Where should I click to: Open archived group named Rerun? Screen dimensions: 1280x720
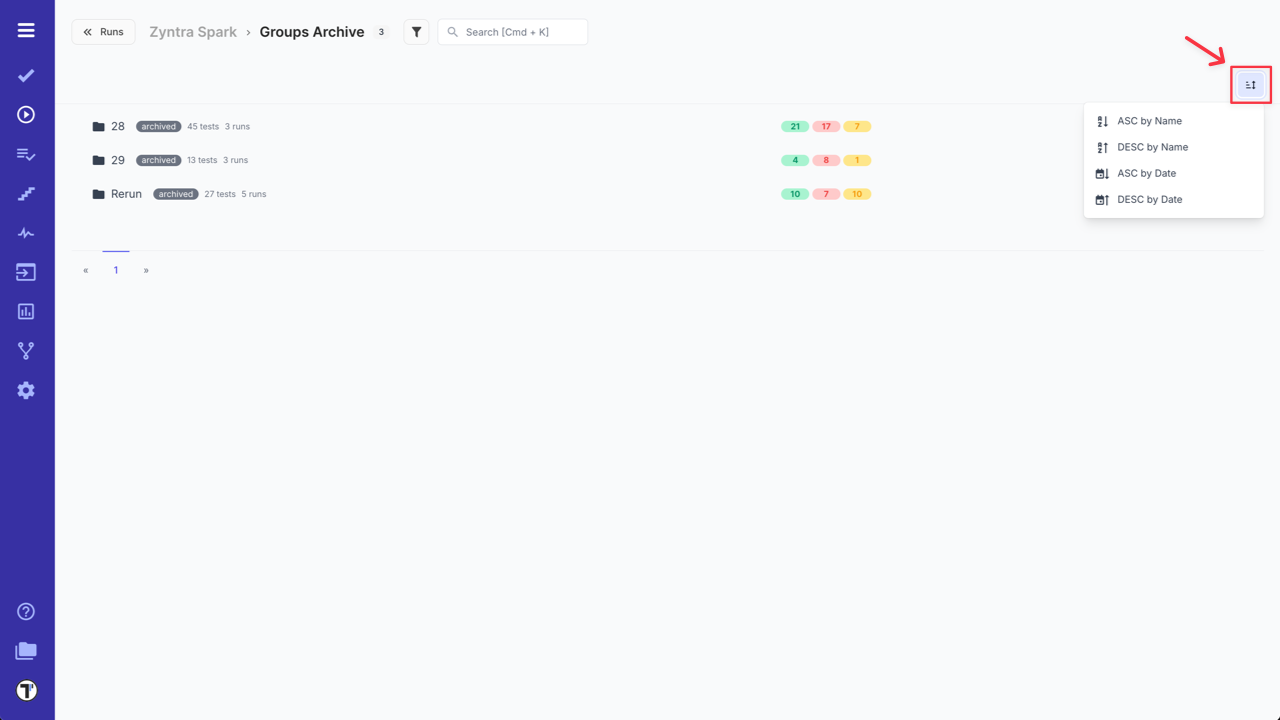pyautogui.click(x=126, y=193)
